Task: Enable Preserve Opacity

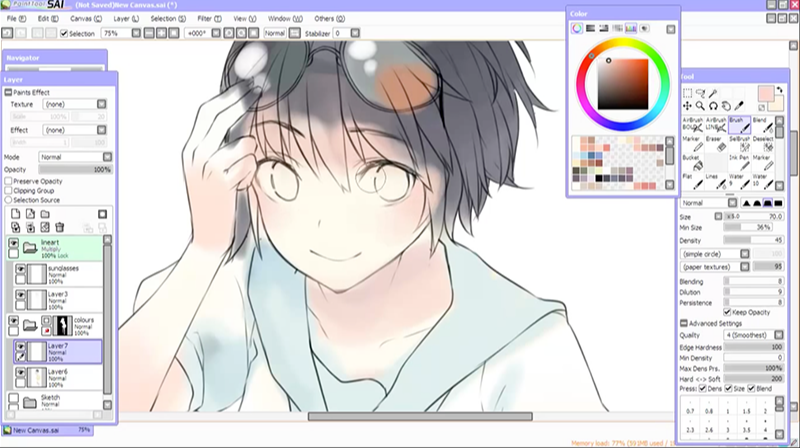Action: [8, 181]
